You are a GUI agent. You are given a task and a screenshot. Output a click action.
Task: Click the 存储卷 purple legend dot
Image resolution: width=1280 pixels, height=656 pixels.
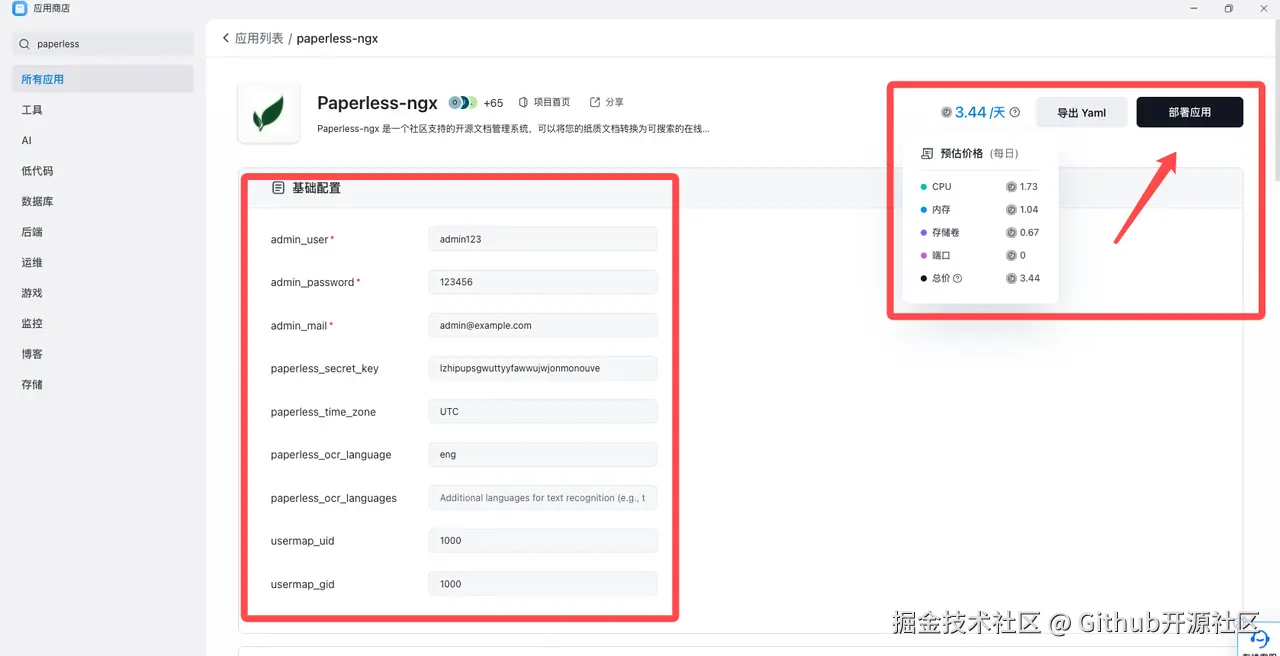pyautogui.click(x=923, y=232)
